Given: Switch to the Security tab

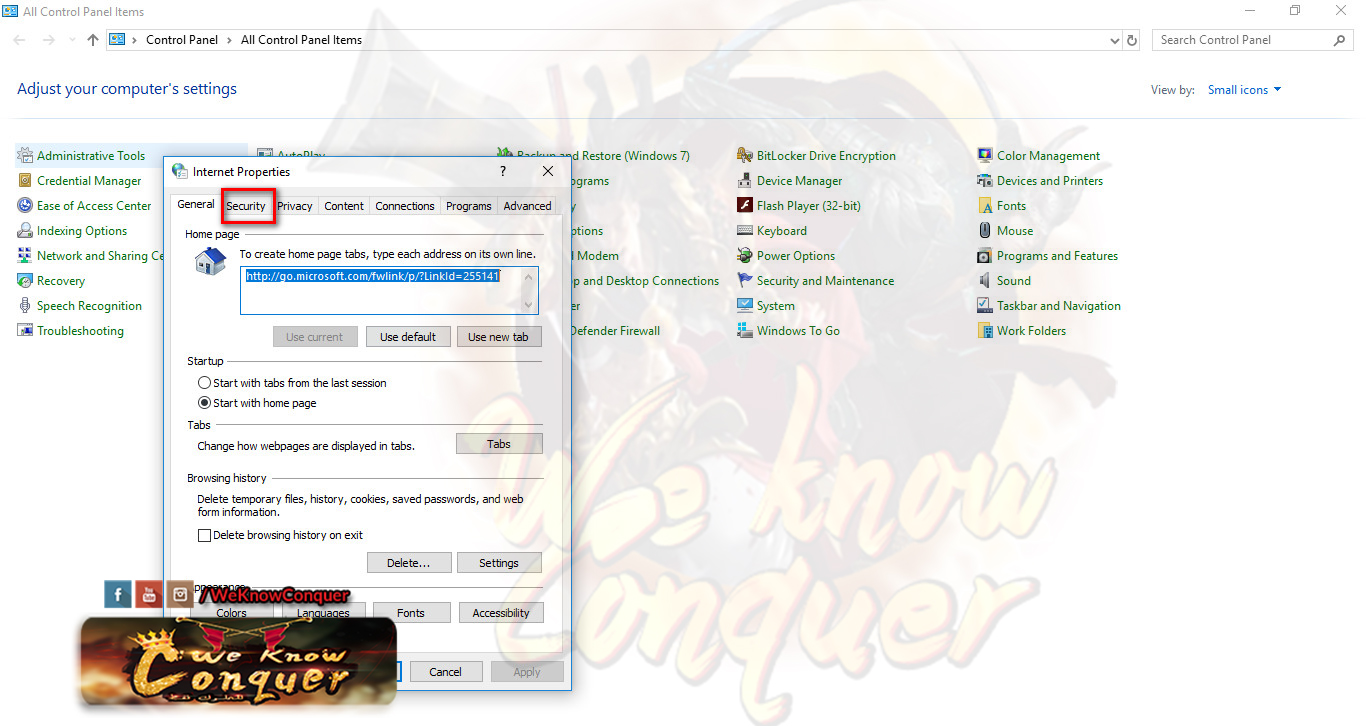Looking at the screenshot, I should (x=246, y=205).
